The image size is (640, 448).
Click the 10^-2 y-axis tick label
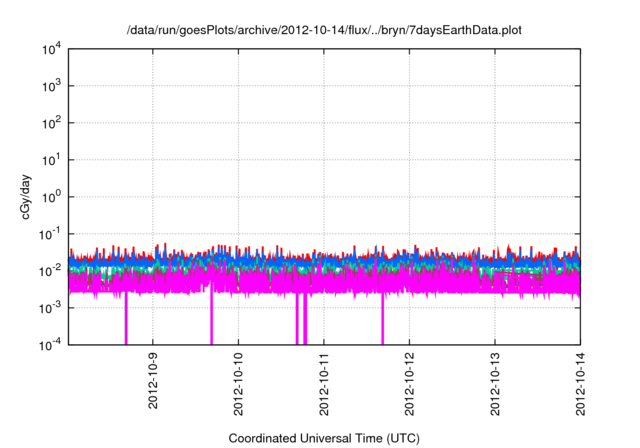[50, 271]
